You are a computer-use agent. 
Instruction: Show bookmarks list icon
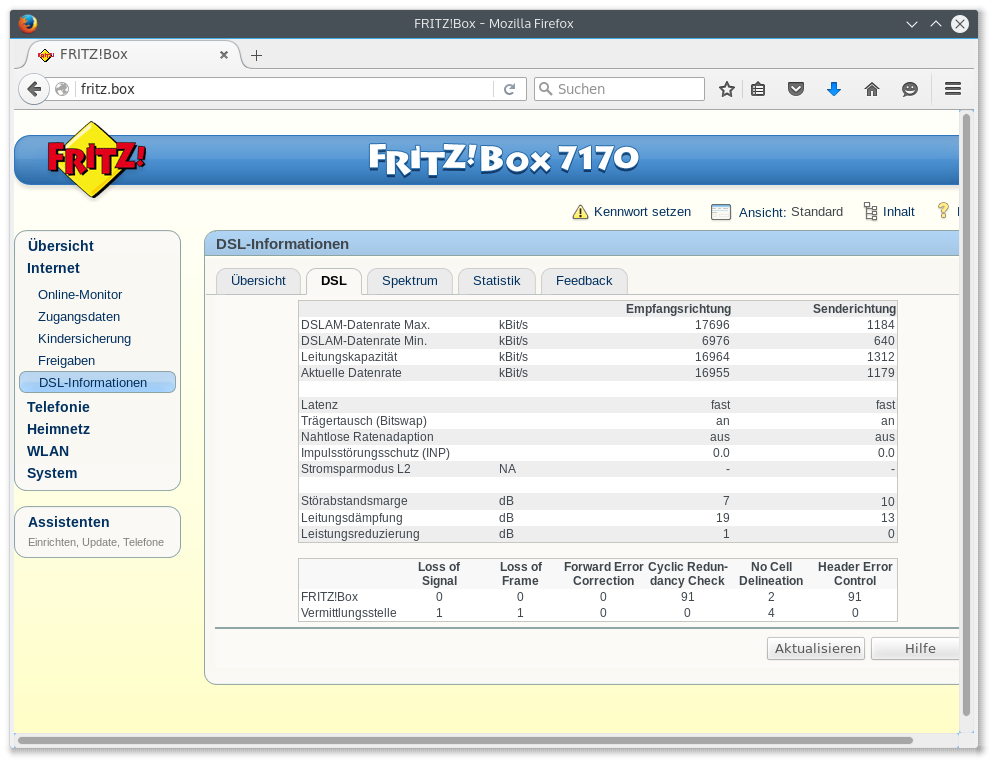coord(758,89)
